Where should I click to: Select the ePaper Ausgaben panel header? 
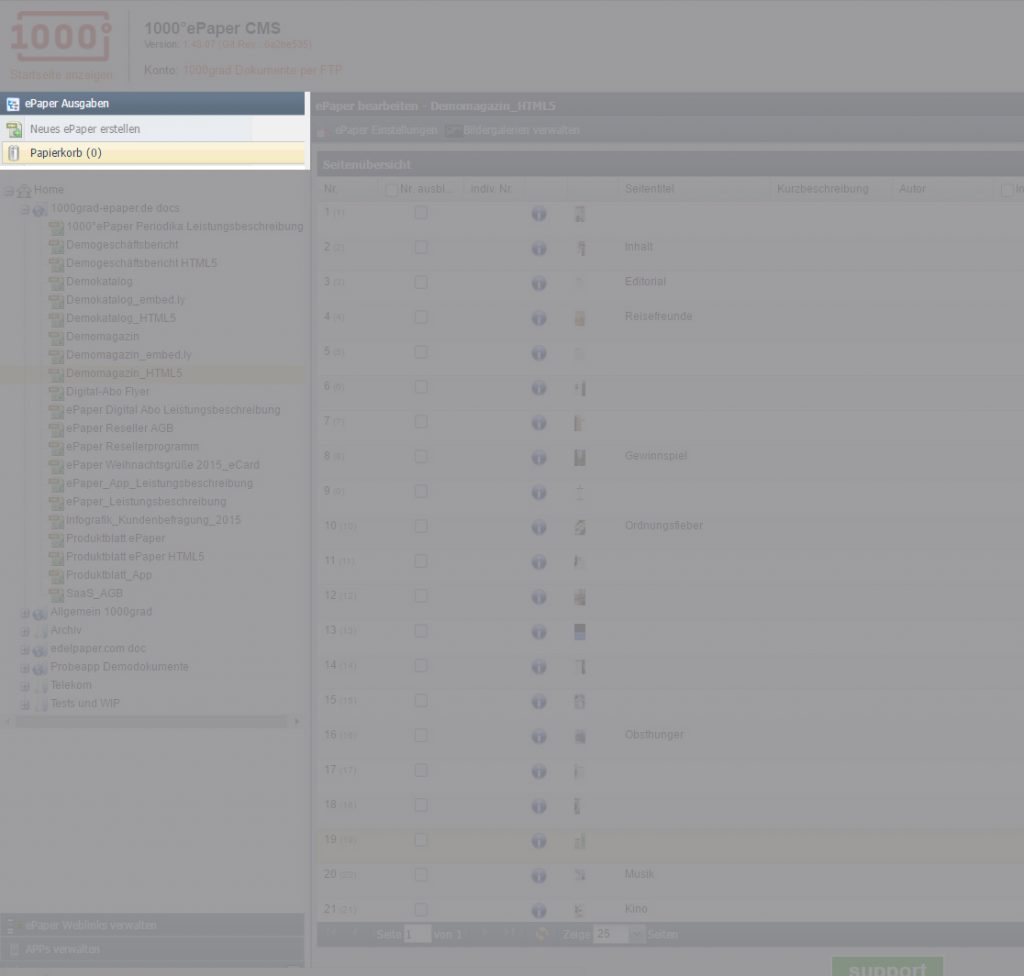point(152,104)
